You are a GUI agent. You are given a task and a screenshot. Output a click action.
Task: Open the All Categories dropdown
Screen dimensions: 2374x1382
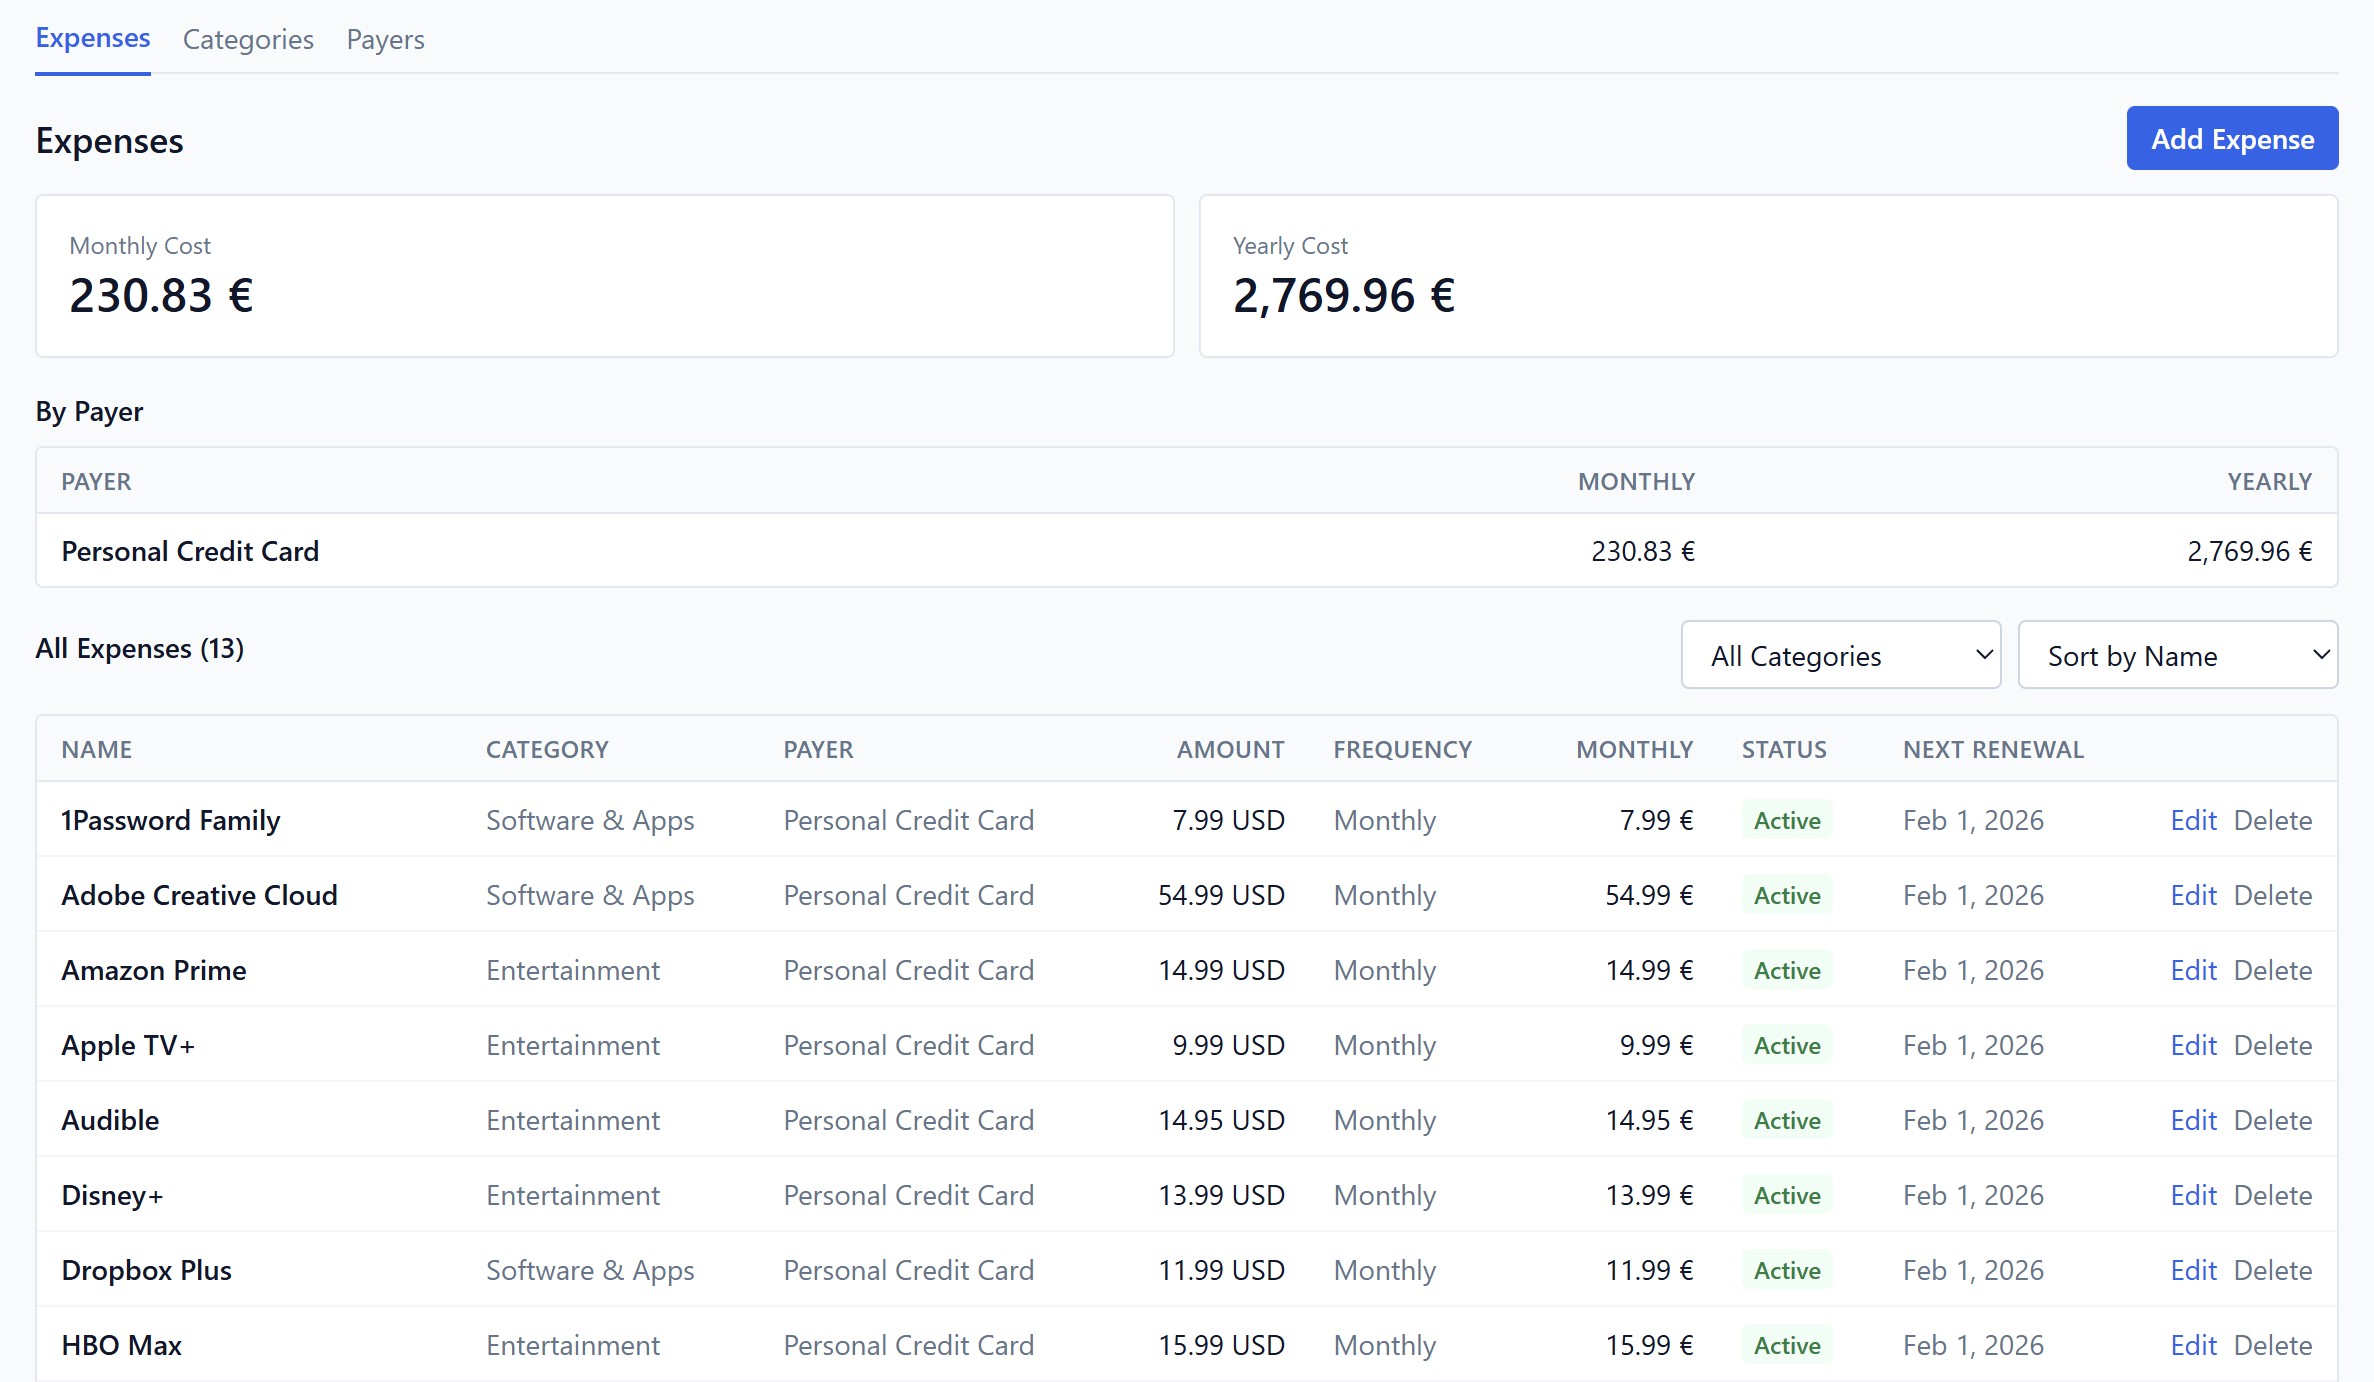(1840, 655)
